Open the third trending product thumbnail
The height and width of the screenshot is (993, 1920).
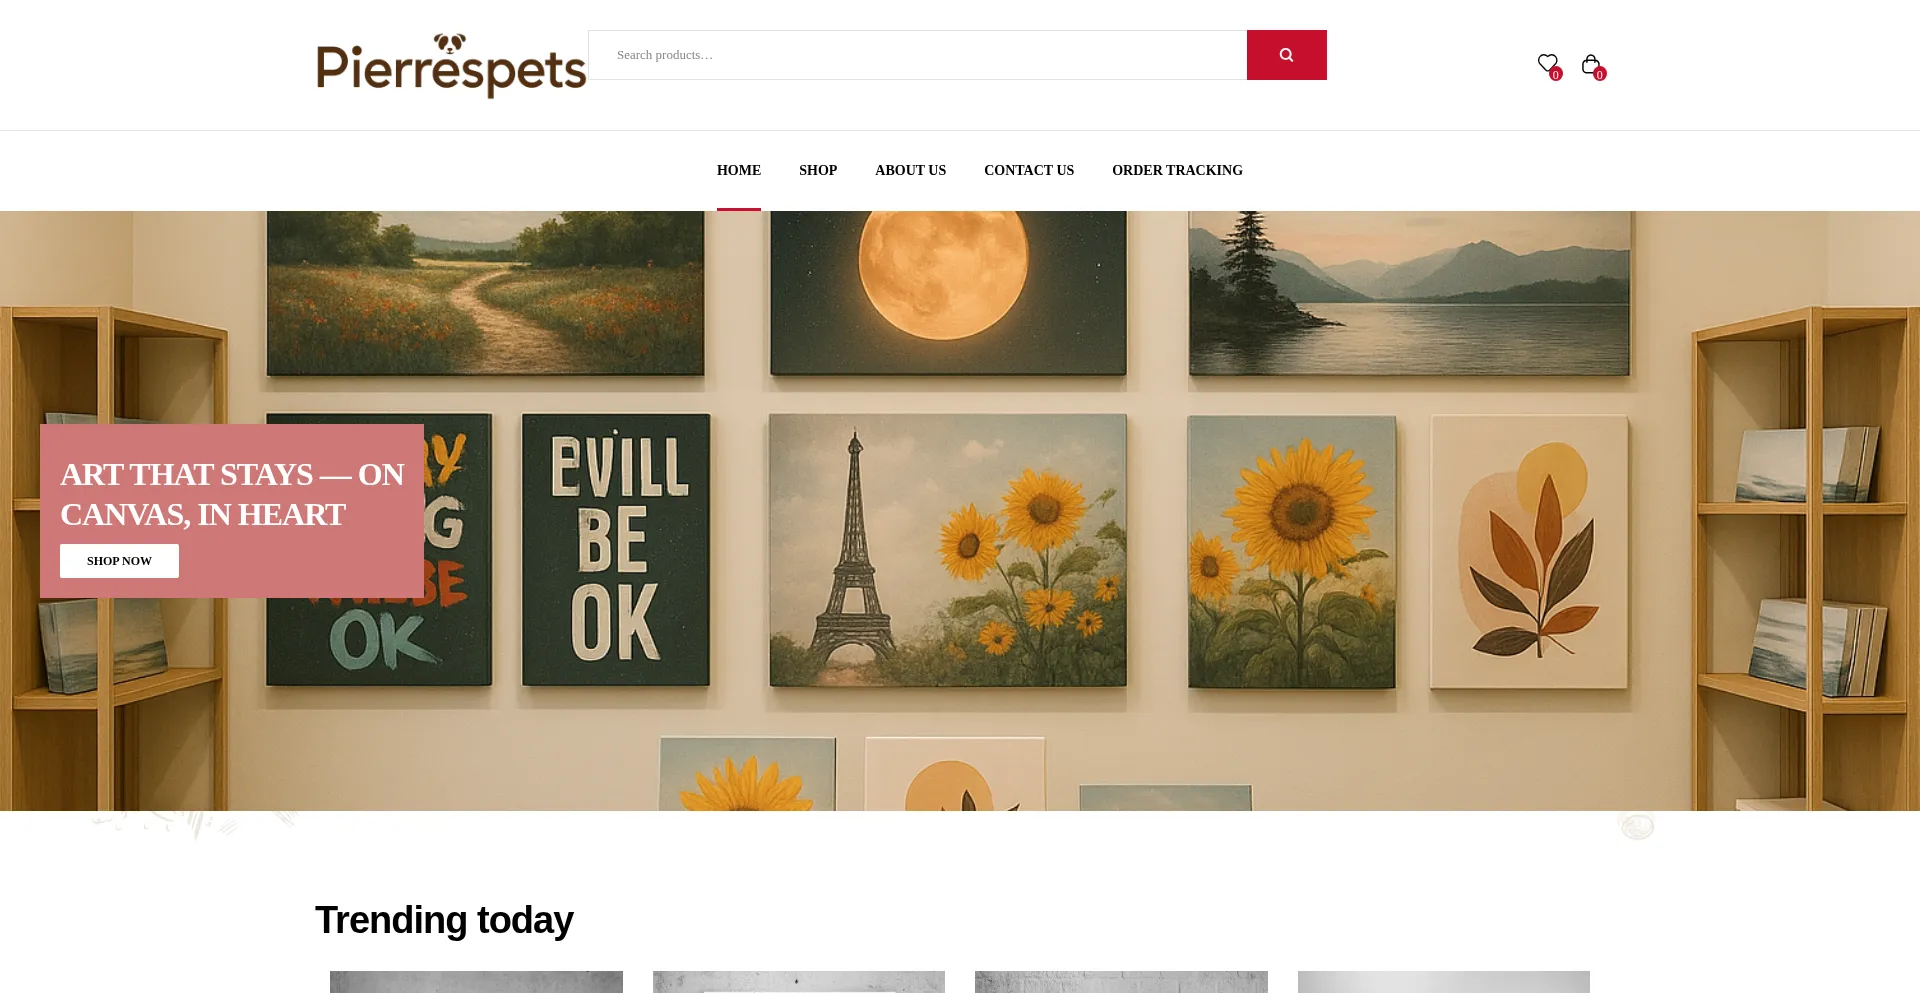click(1121, 982)
